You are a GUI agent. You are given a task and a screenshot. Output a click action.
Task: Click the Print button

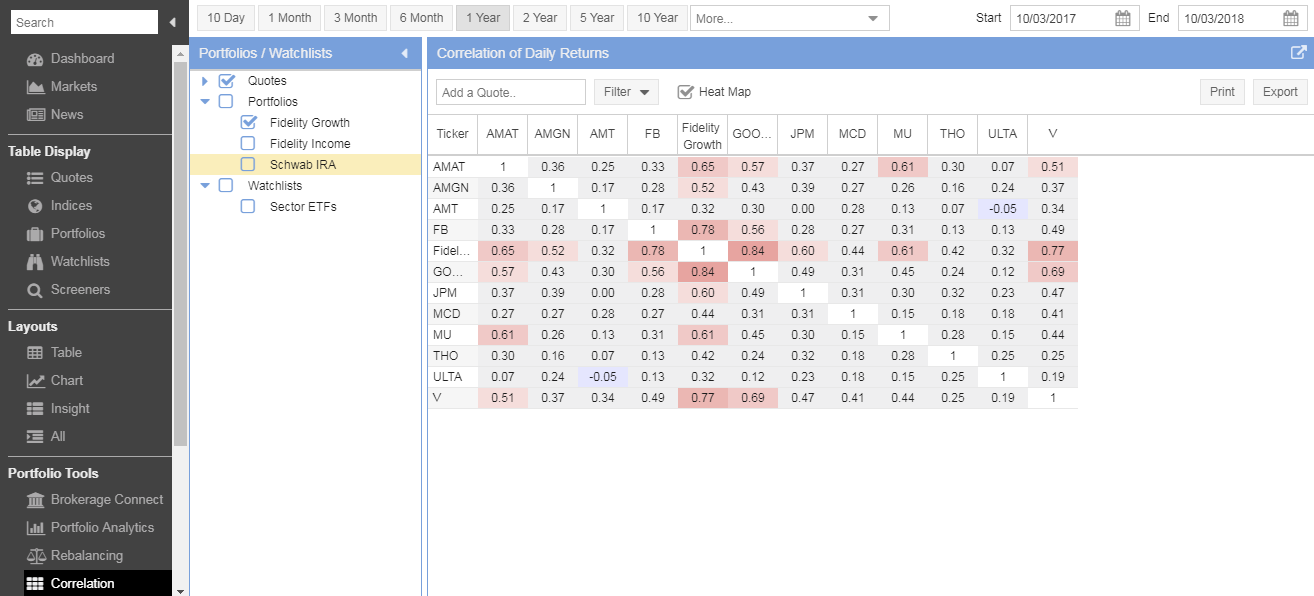click(1222, 92)
